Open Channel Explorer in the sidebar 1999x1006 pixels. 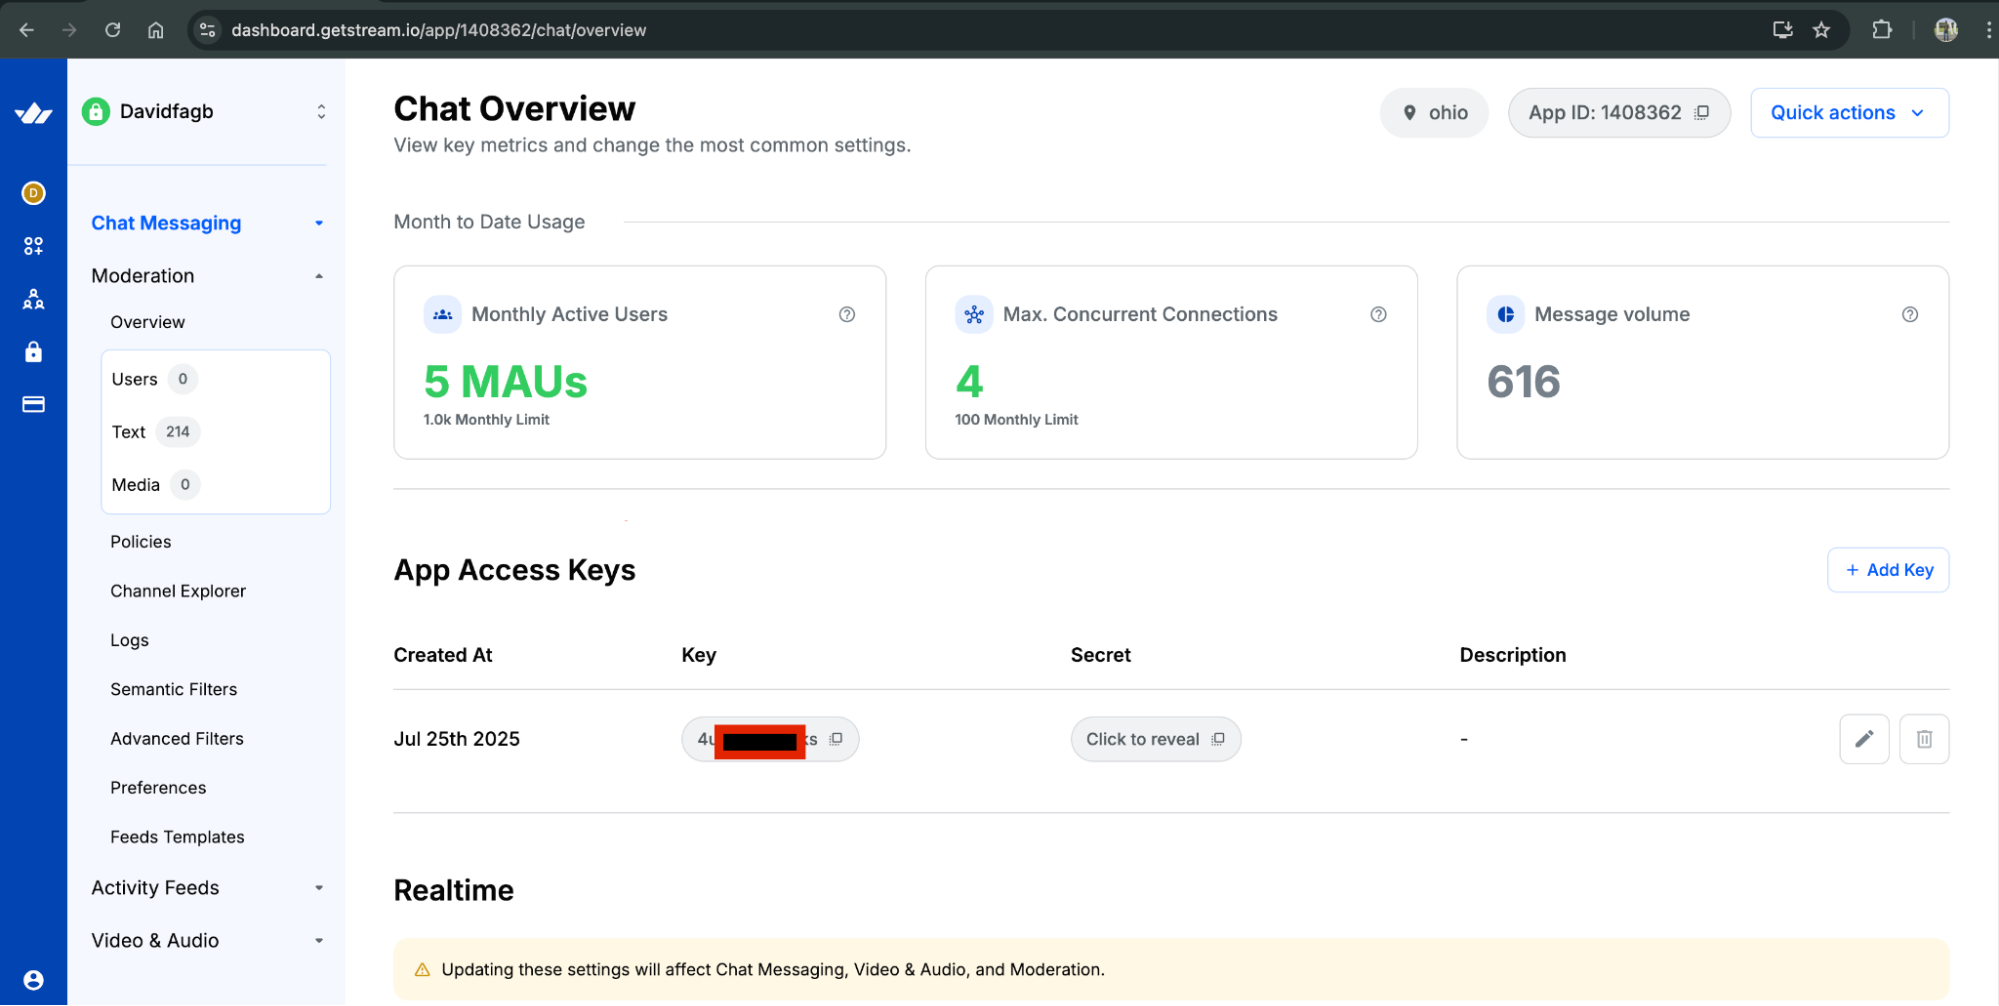click(x=178, y=591)
